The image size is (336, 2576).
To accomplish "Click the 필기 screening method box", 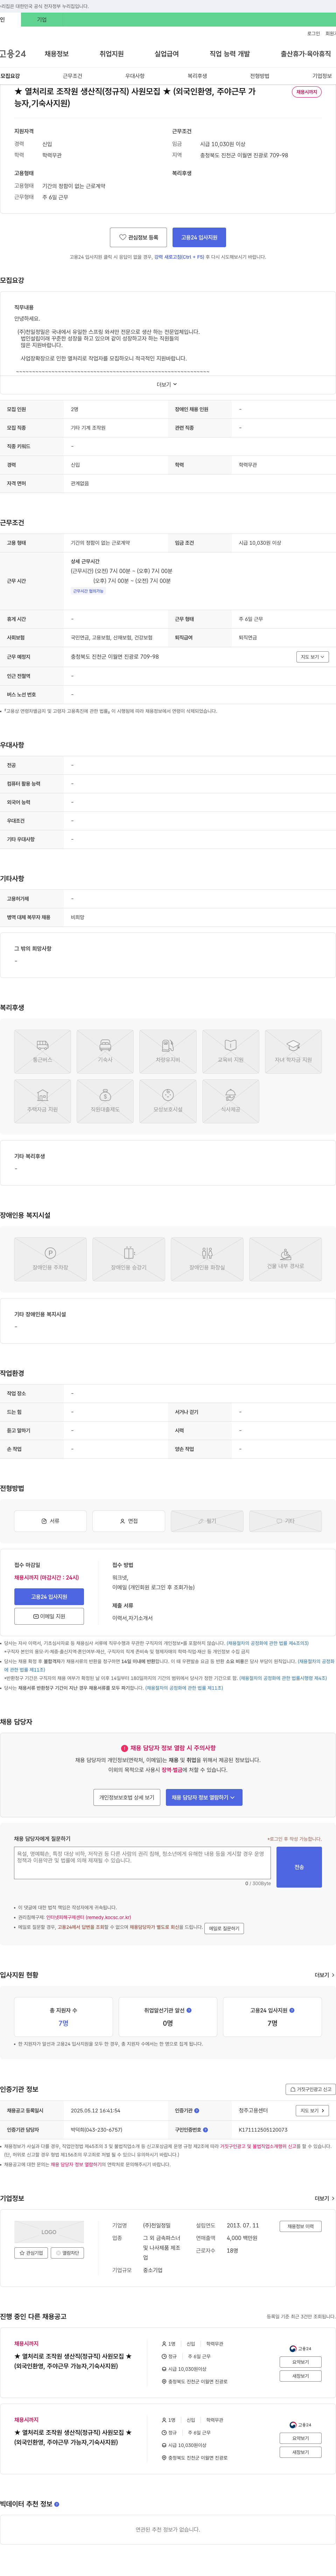I will [x=207, y=1520].
